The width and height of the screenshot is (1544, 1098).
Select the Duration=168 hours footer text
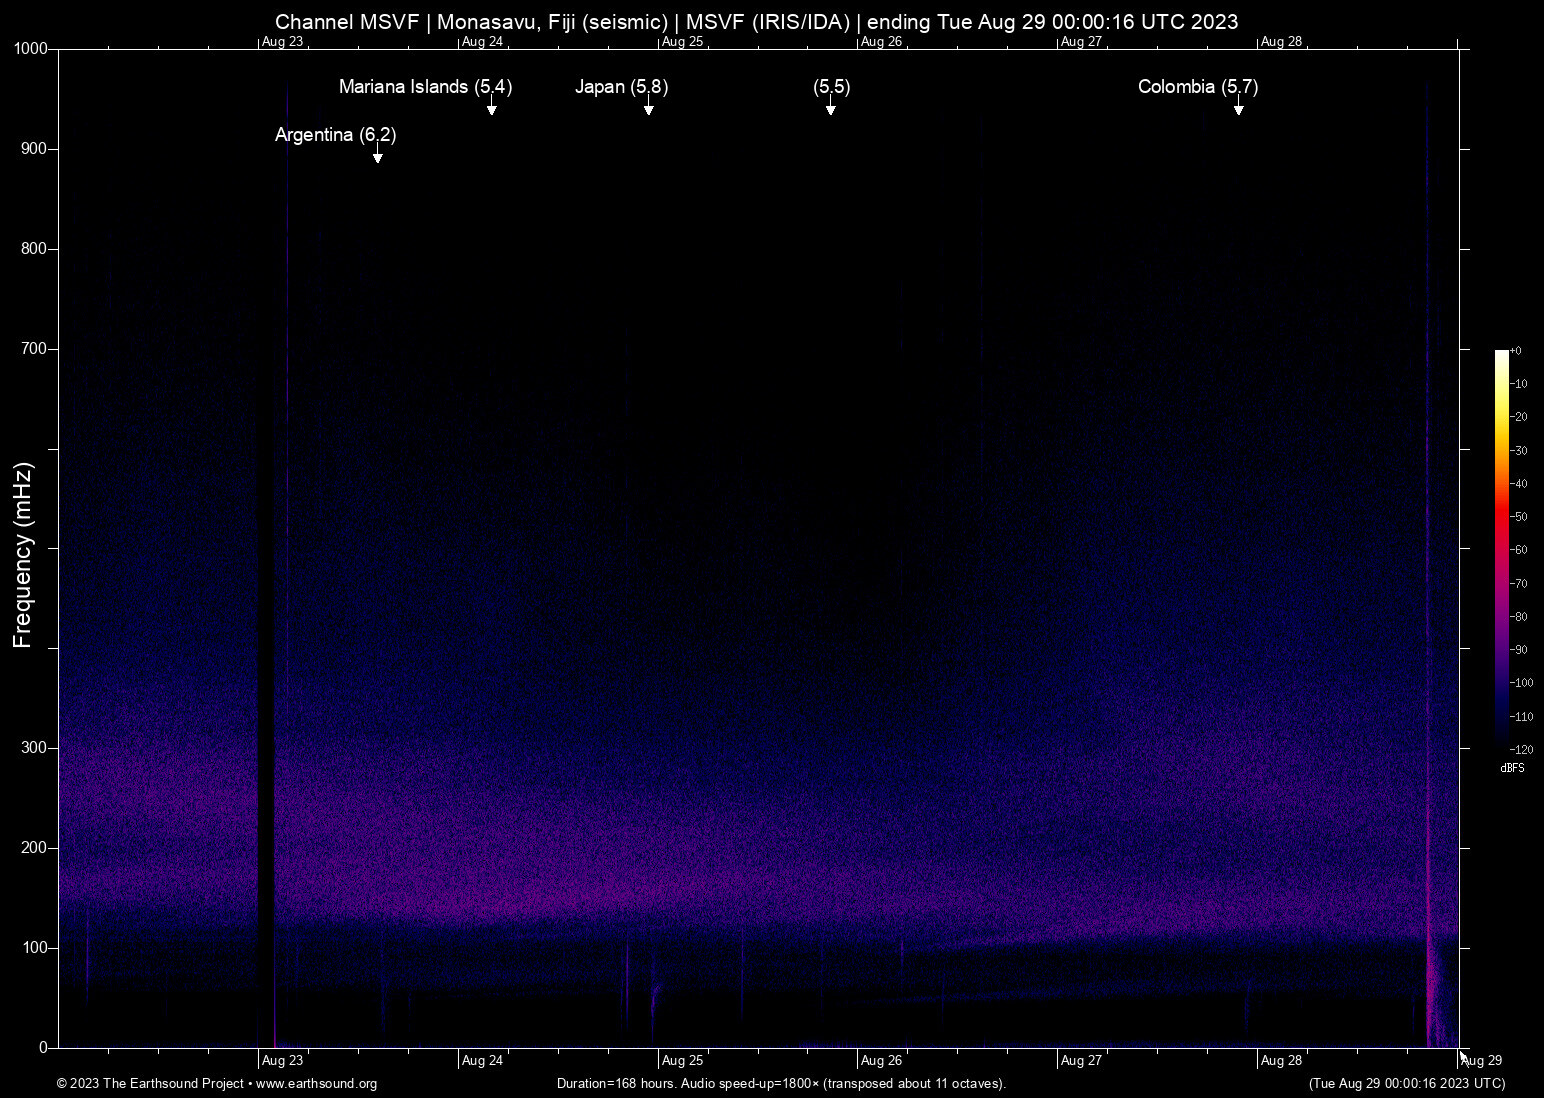(x=781, y=1084)
